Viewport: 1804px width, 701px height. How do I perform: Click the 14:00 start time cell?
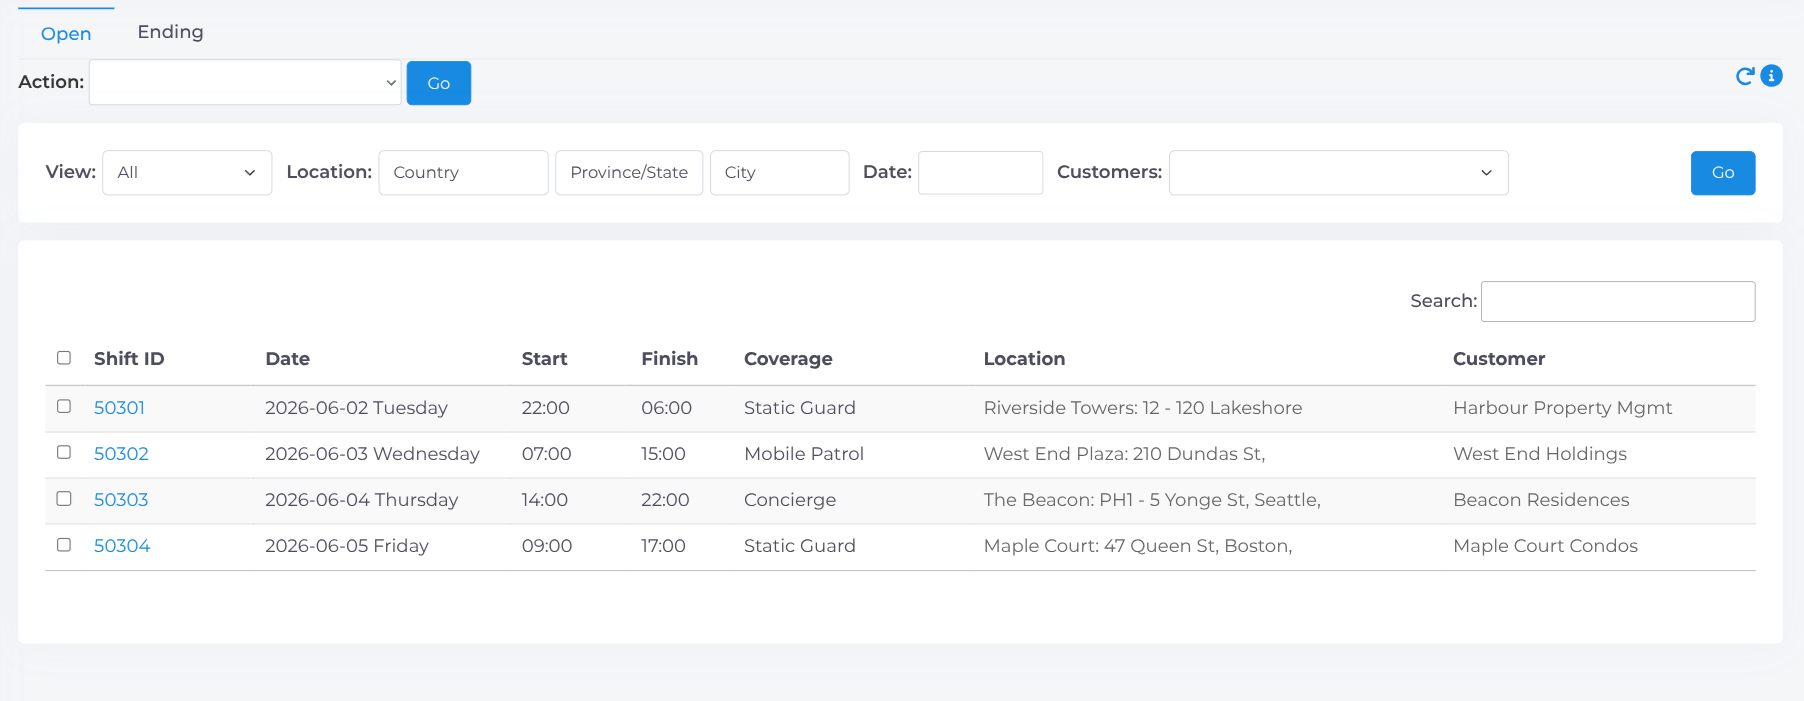pyautogui.click(x=544, y=500)
